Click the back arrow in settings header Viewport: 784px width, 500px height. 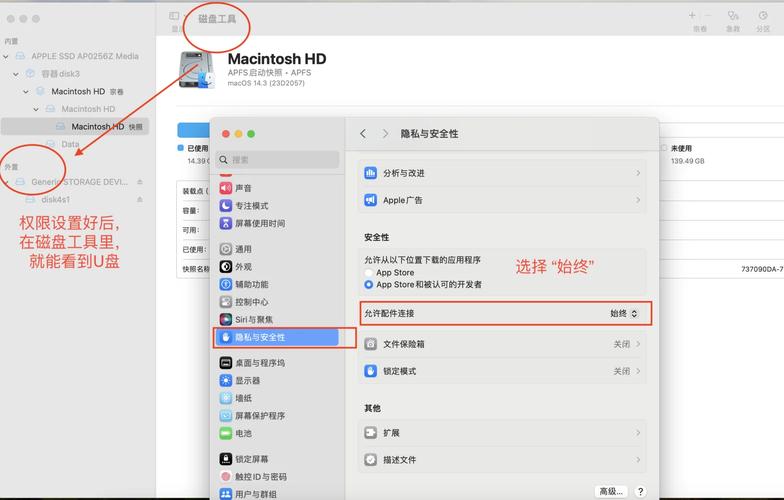(x=363, y=134)
